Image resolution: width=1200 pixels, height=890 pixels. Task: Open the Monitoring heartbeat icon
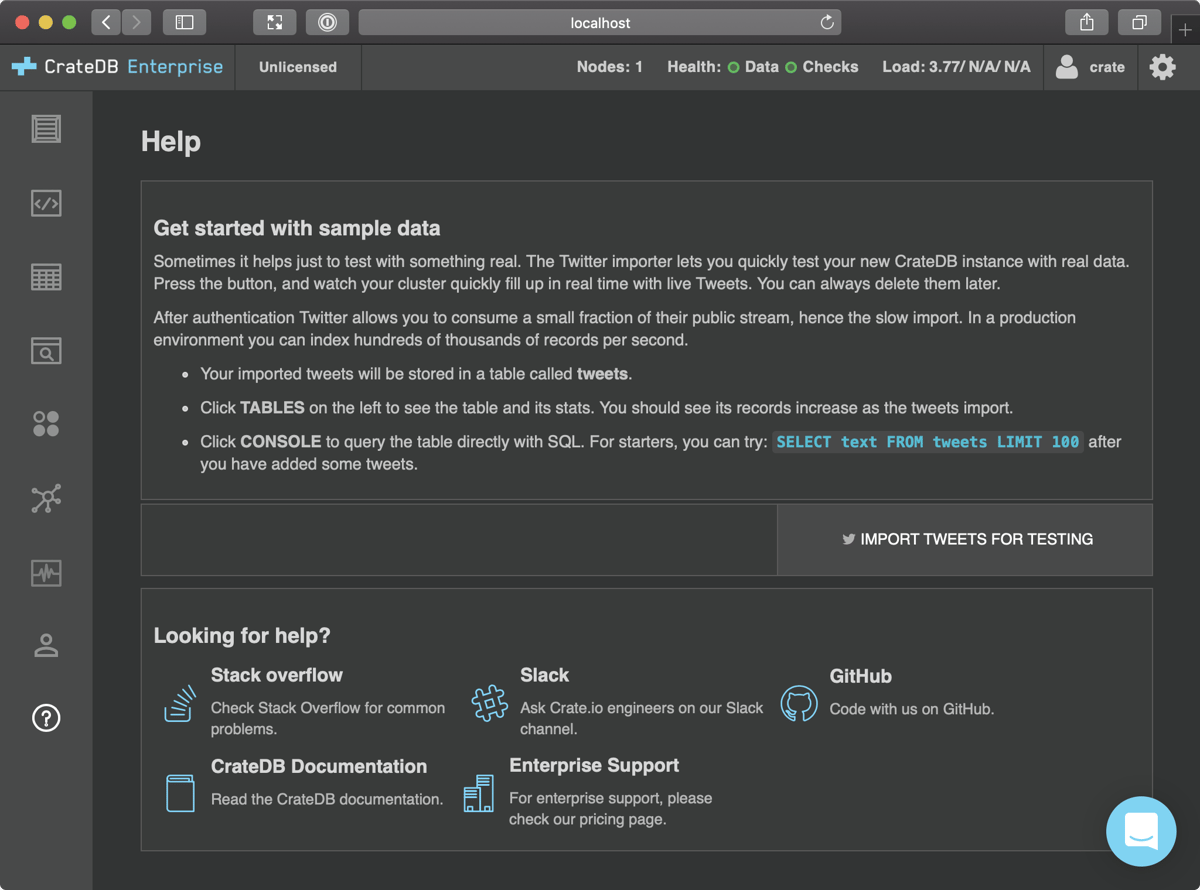coord(45,572)
